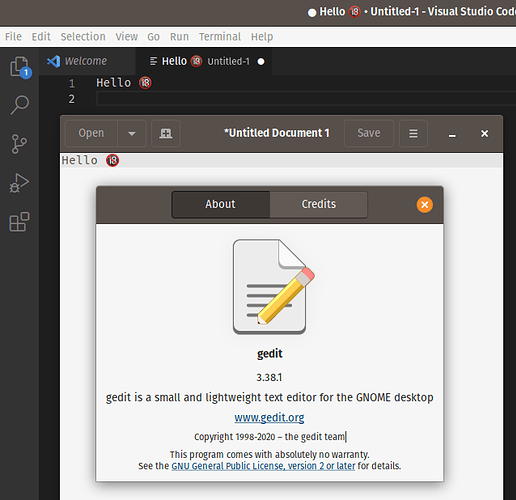Click the gedit Save button
The width and height of the screenshot is (516, 500).
pyautogui.click(x=369, y=133)
